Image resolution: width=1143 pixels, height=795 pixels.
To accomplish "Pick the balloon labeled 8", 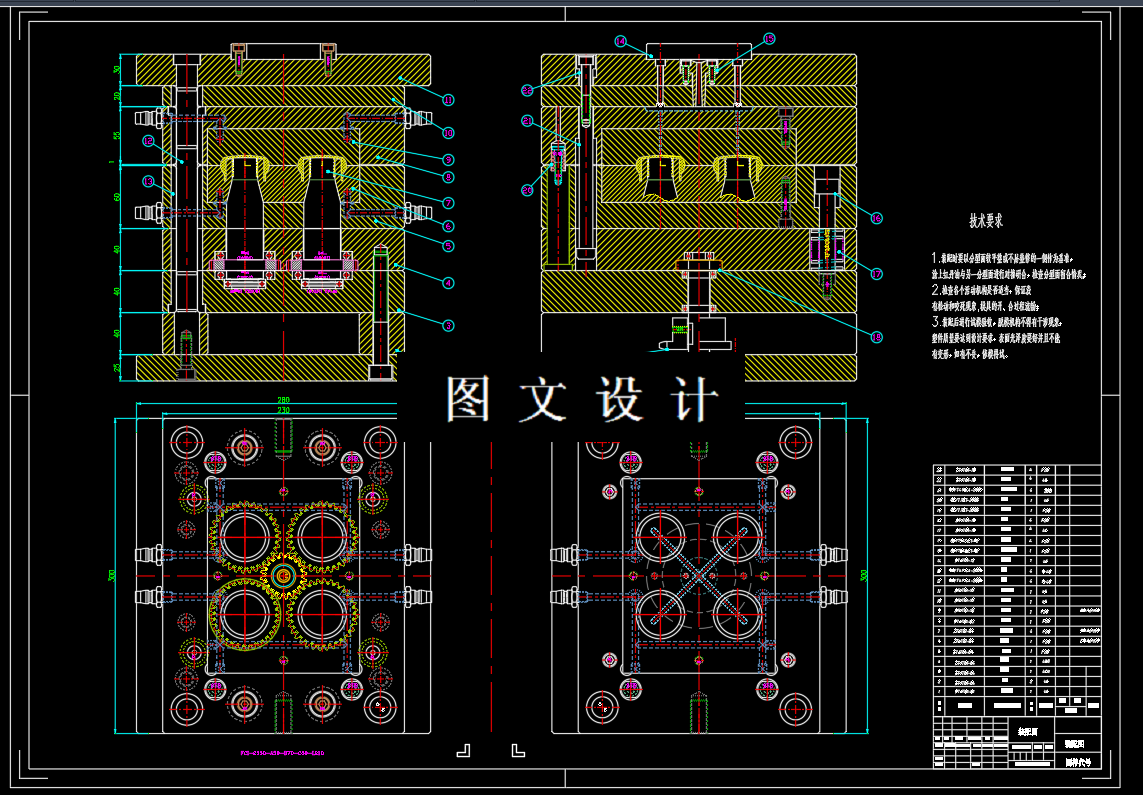I will click(x=448, y=177).
